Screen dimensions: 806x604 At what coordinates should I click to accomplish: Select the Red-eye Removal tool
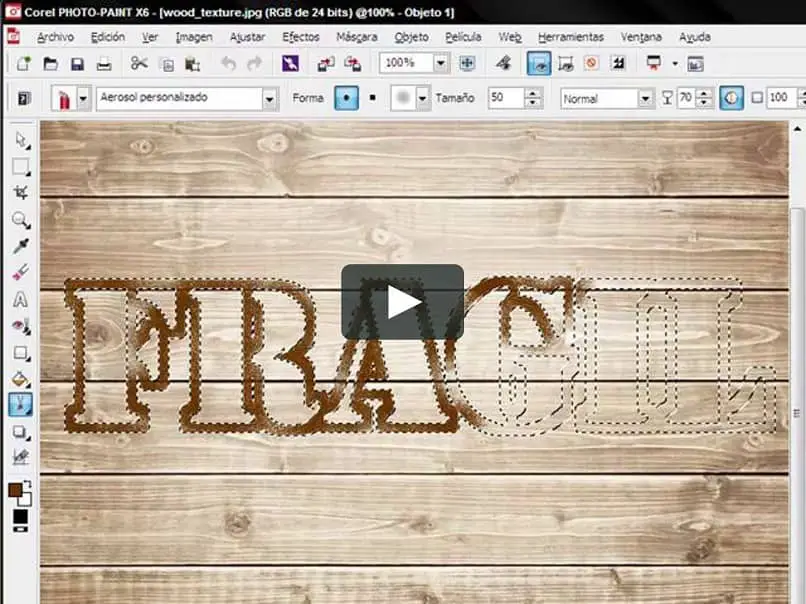[x=21, y=326]
